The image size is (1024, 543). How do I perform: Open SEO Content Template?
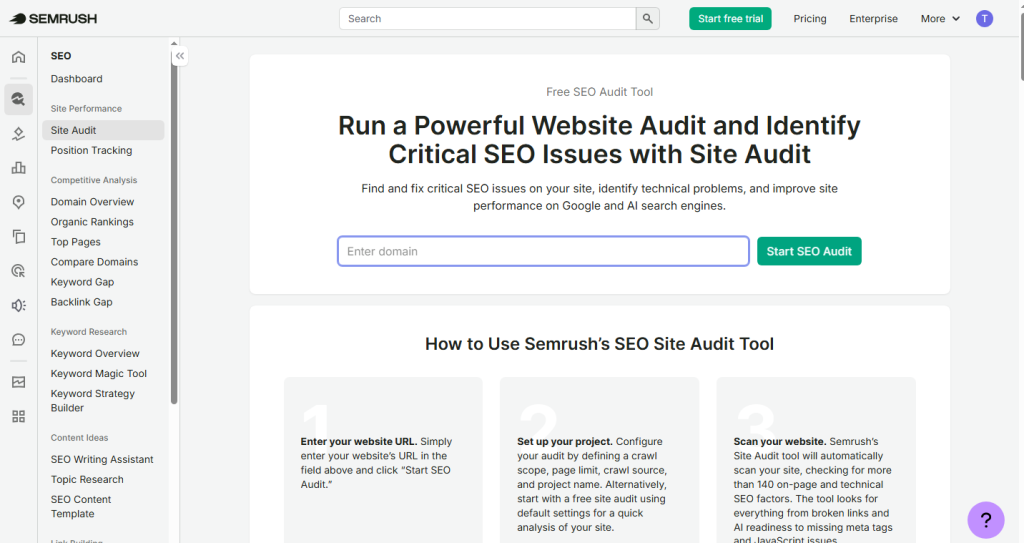pyautogui.click(x=81, y=506)
